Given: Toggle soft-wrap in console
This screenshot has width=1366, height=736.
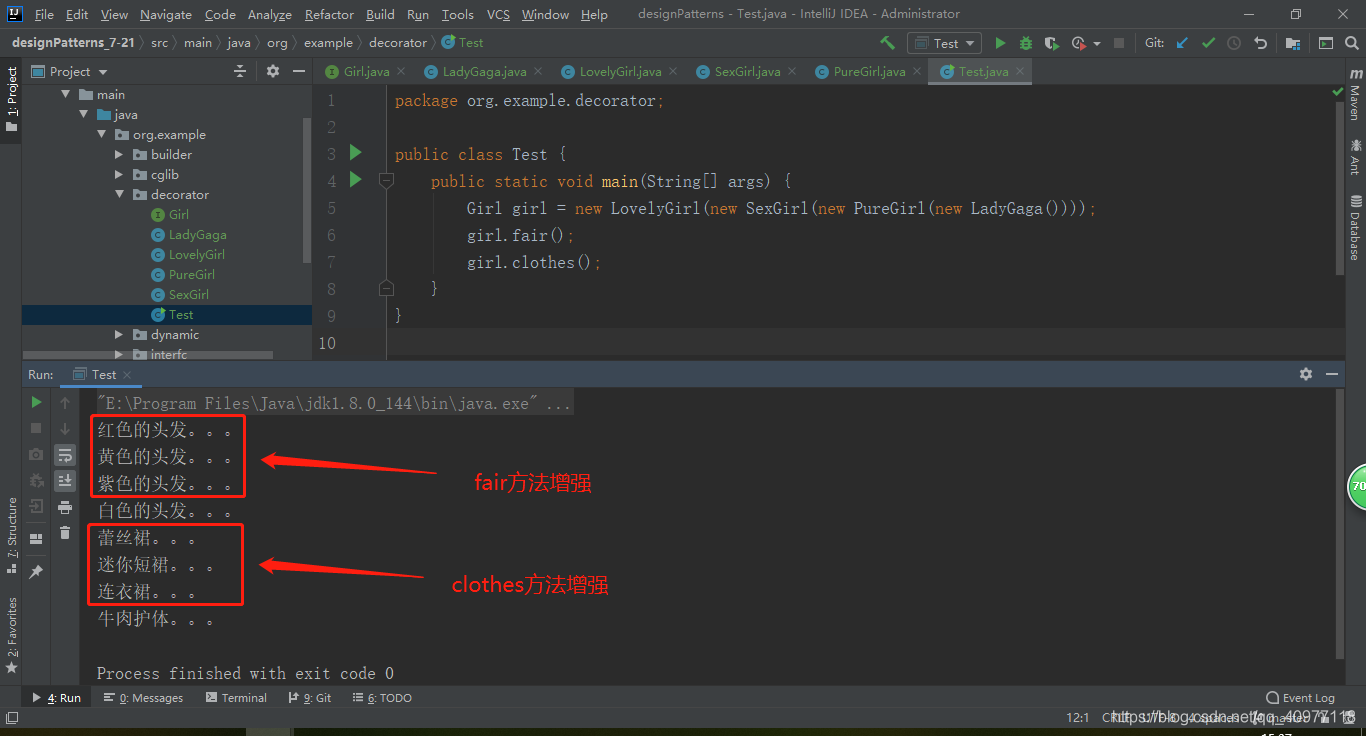Looking at the screenshot, I should (x=65, y=455).
